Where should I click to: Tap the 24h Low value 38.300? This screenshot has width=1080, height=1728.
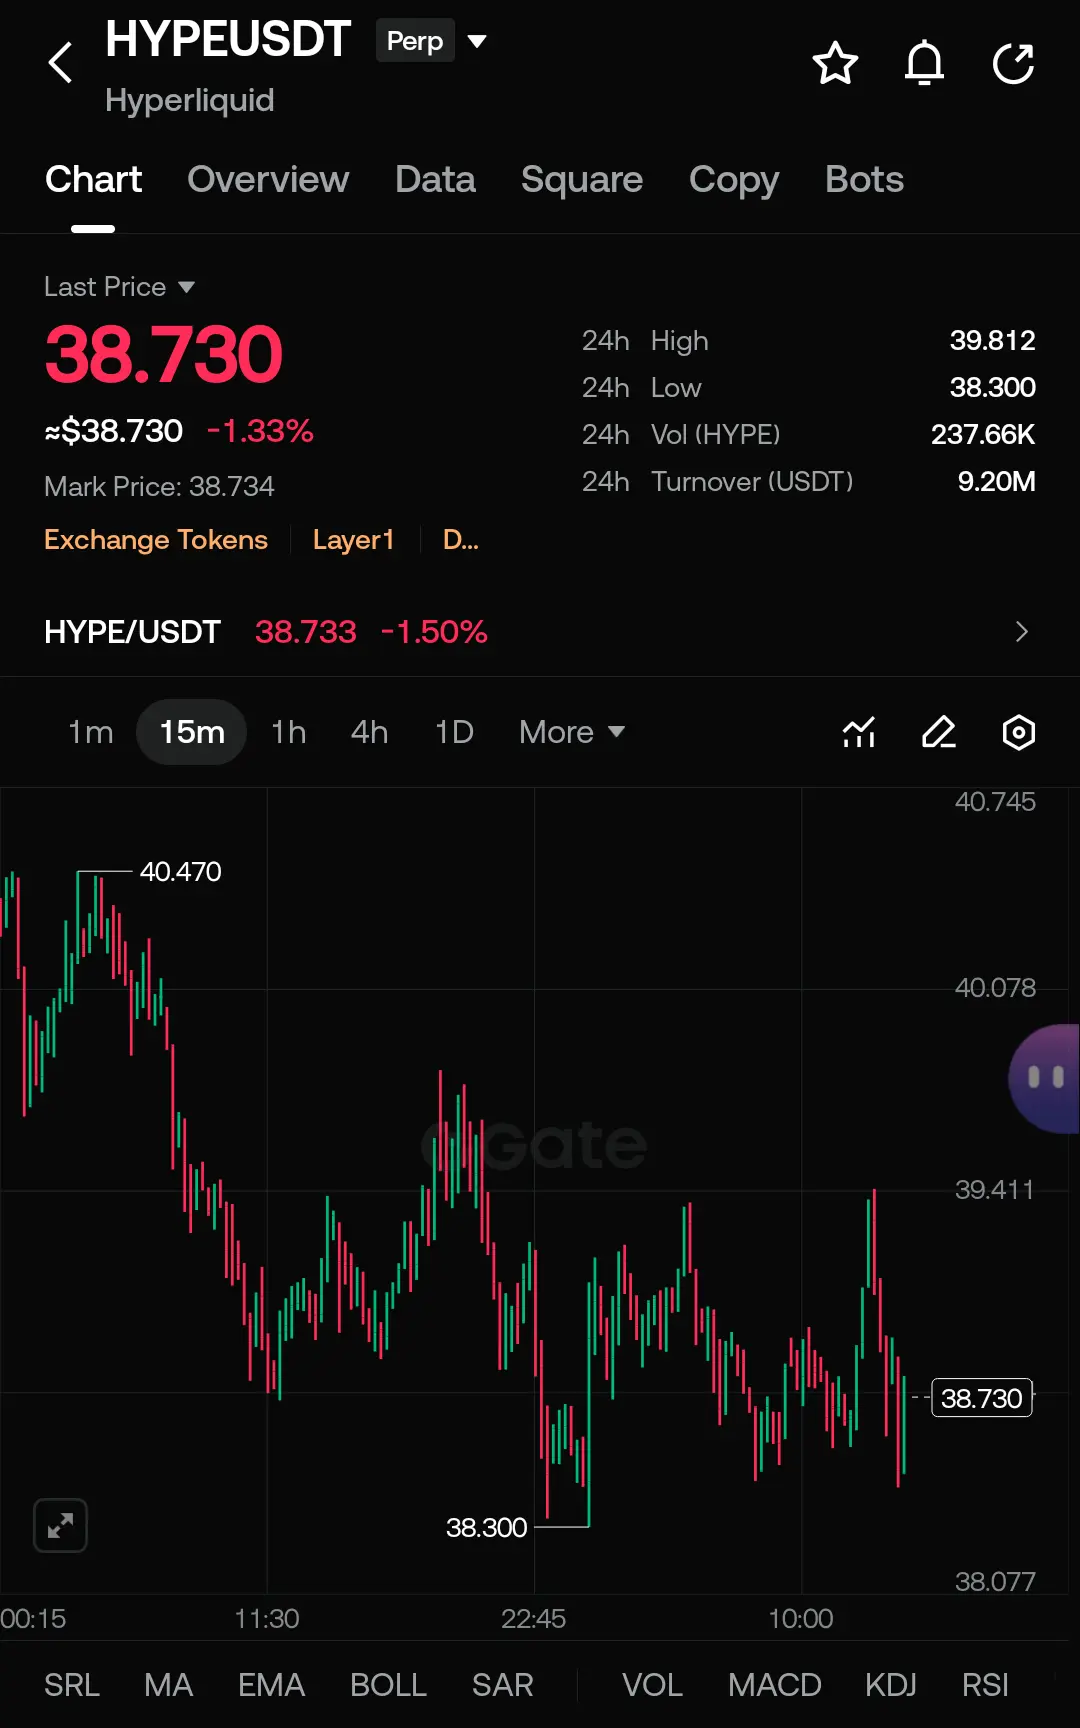[992, 388]
